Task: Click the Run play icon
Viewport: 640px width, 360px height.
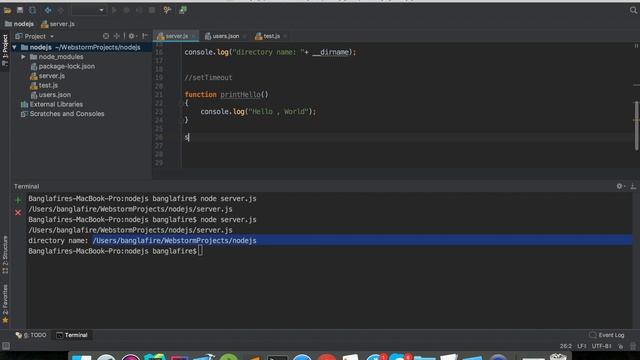Action: pos(114,10)
